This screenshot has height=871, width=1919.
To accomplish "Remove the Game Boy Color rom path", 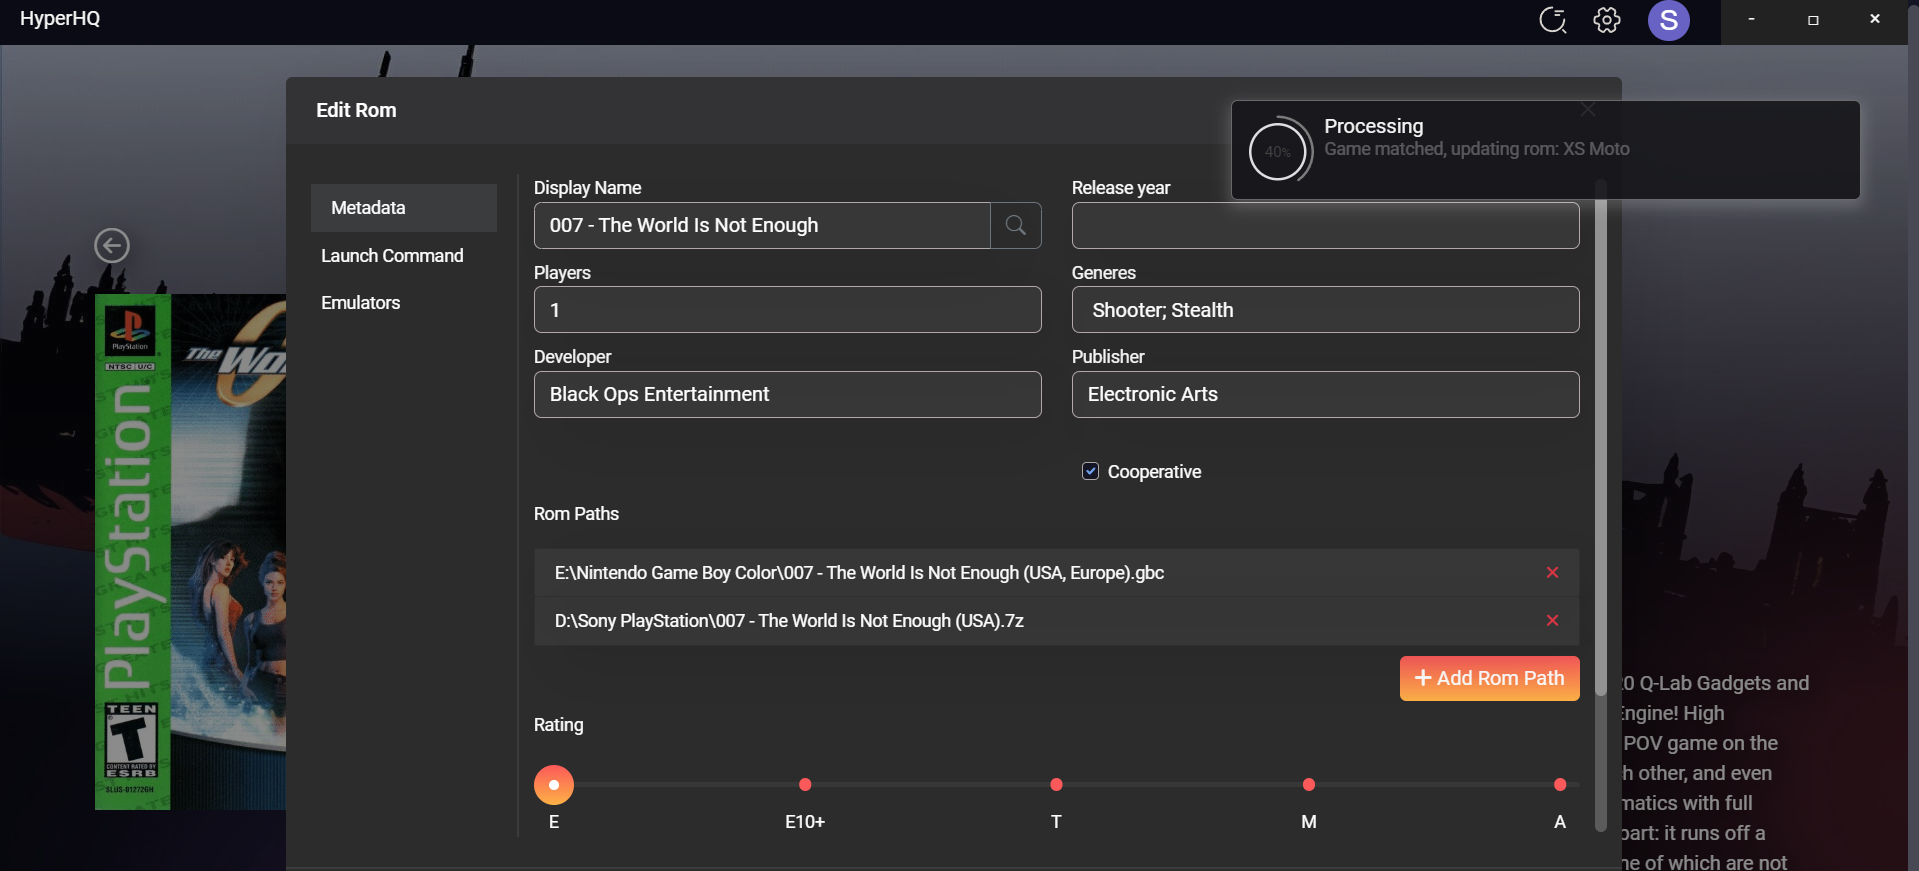I will 1552,572.
